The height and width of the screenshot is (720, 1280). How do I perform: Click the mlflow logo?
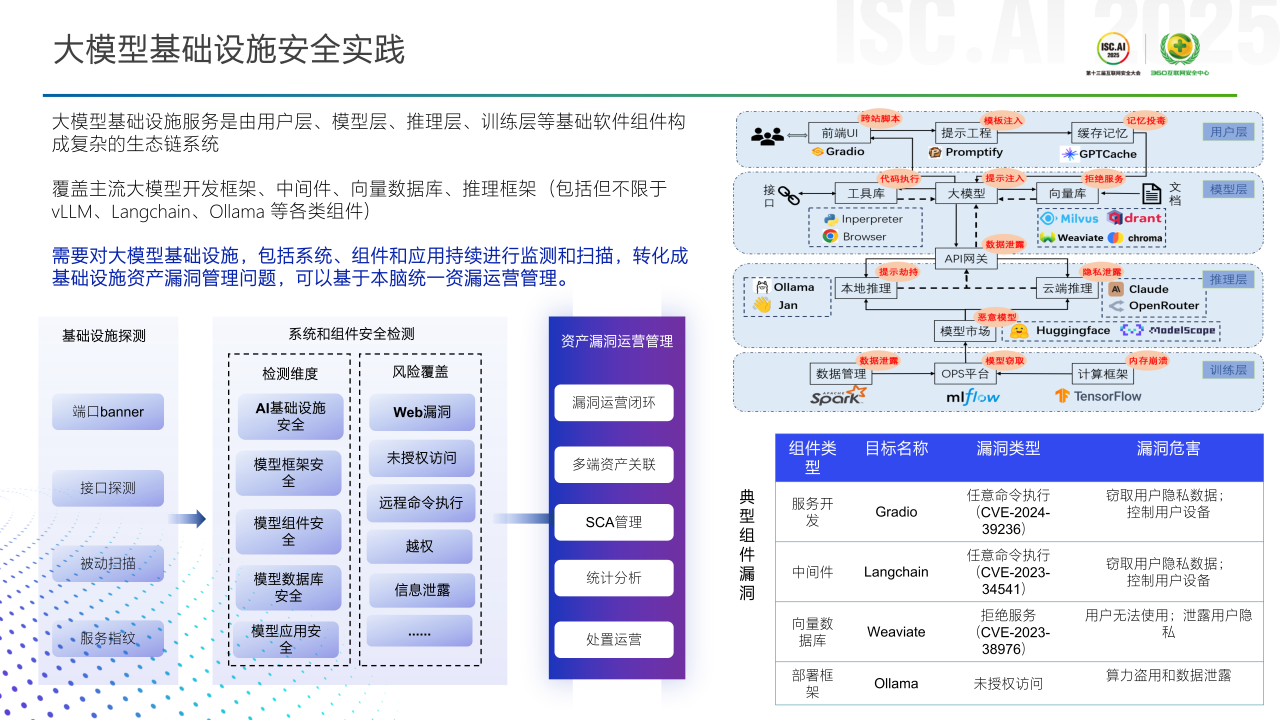click(972, 396)
